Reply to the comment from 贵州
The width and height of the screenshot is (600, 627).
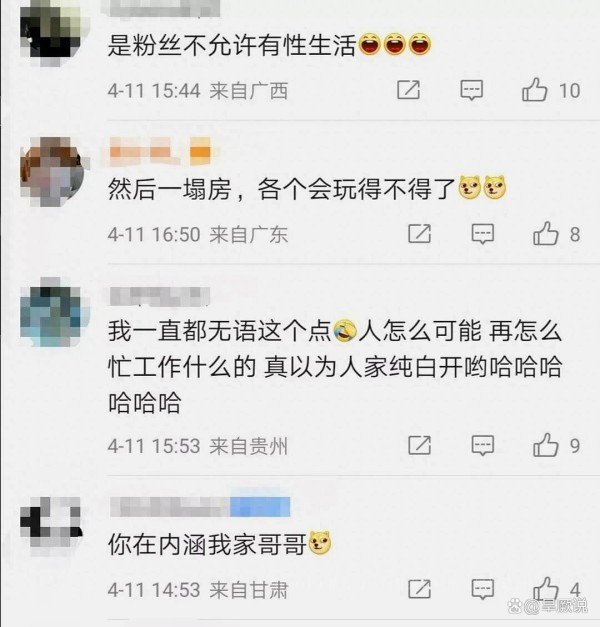pyautogui.click(x=483, y=446)
